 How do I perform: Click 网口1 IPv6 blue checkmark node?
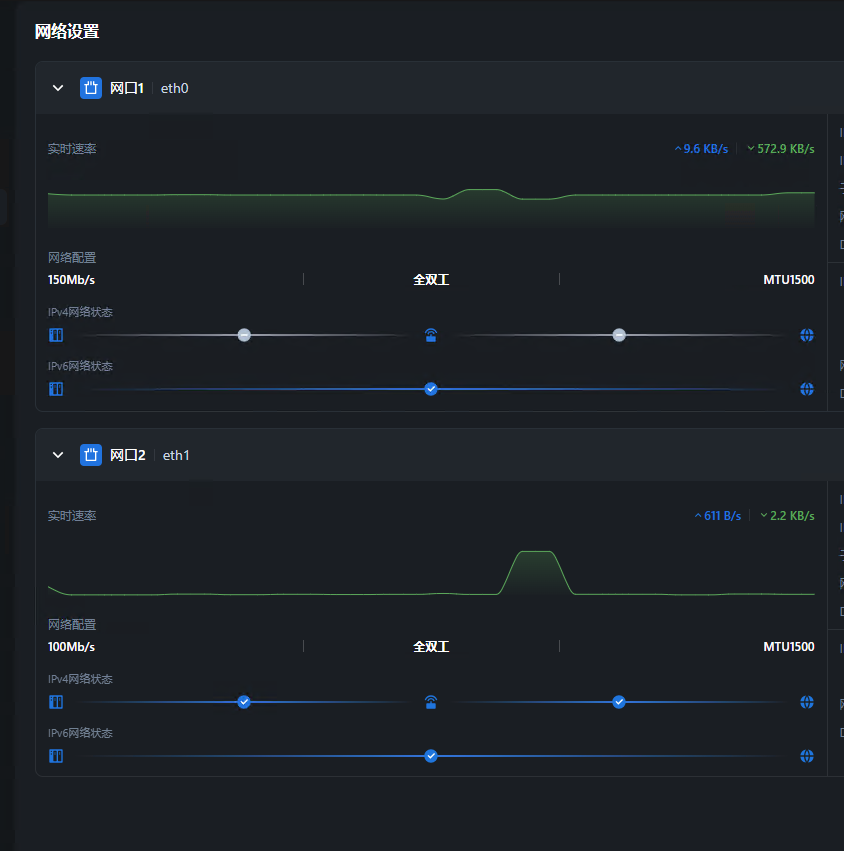pos(431,389)
